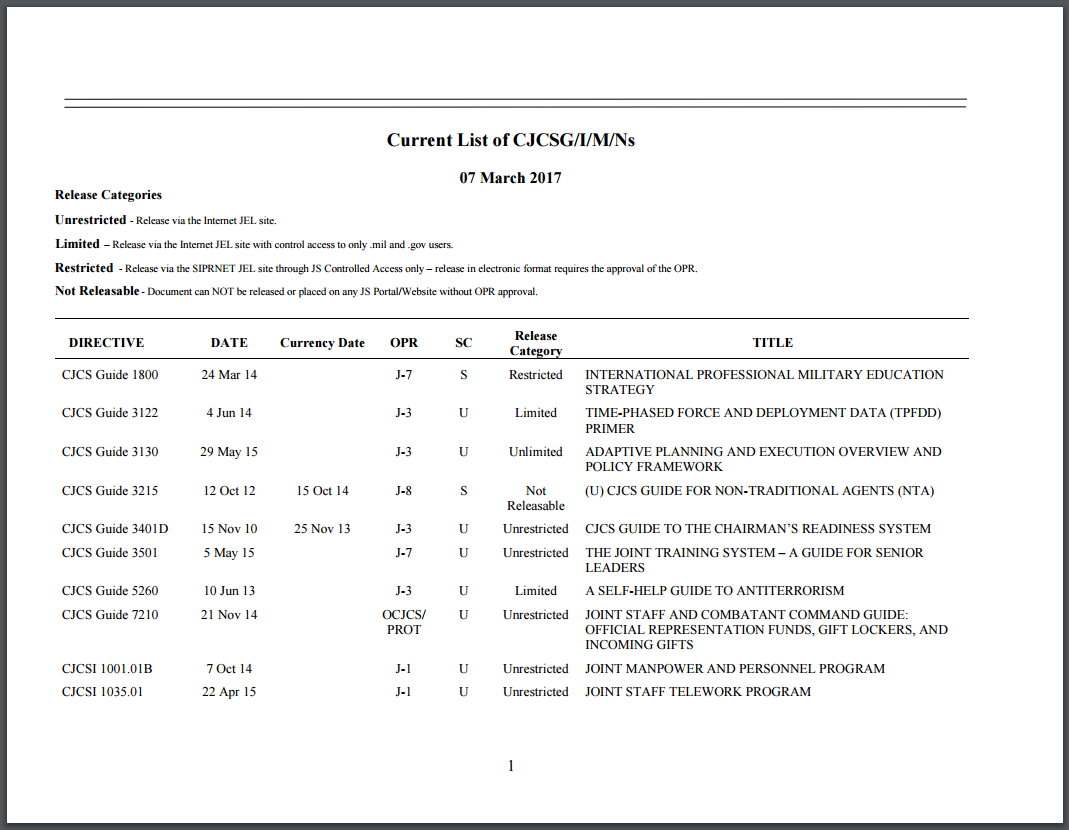Click the DIRECTIVE column header
Screen dimensions: 1069x830
tap(106, 342)
